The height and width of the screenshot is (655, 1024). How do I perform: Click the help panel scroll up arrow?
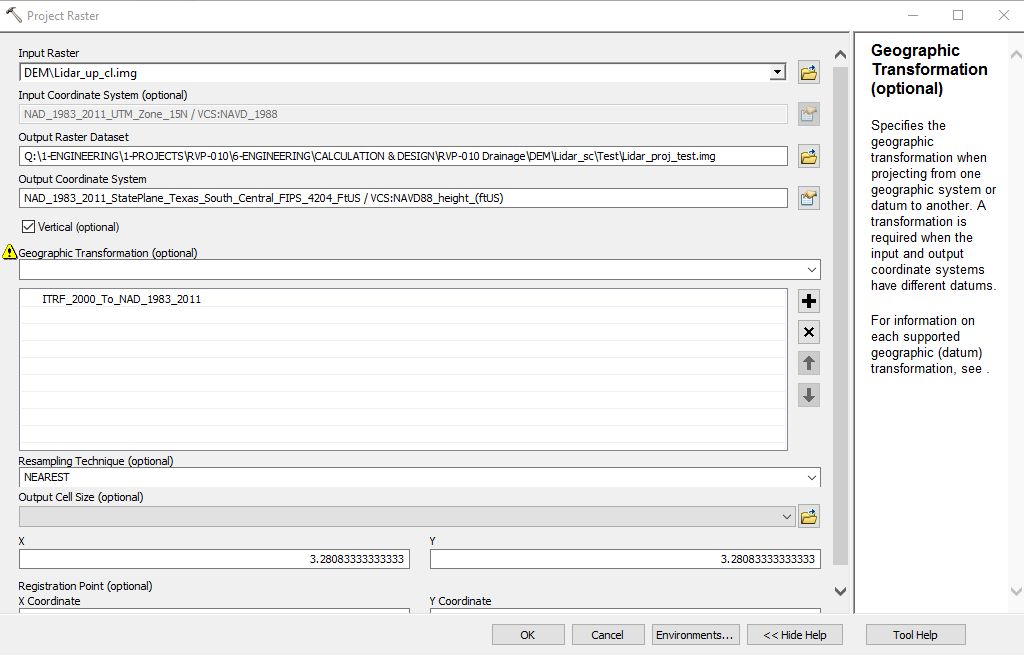click(1016, 55)
